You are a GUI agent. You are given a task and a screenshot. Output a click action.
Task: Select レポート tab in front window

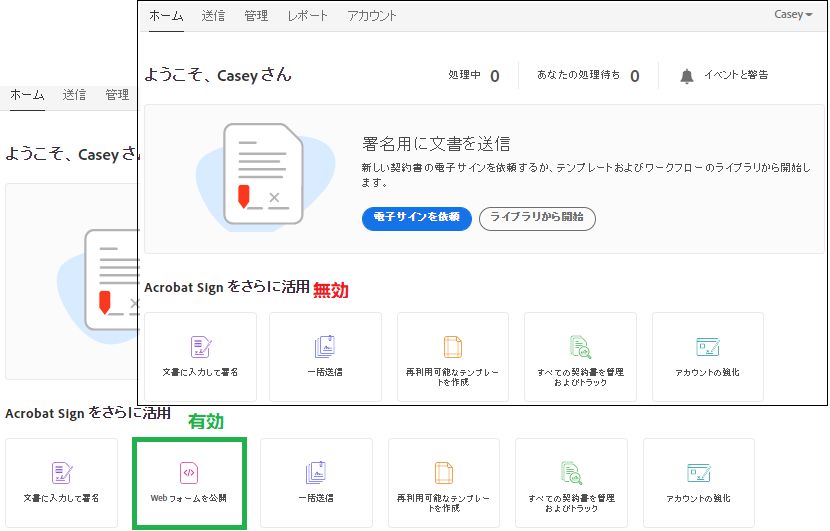pos(308,16)
